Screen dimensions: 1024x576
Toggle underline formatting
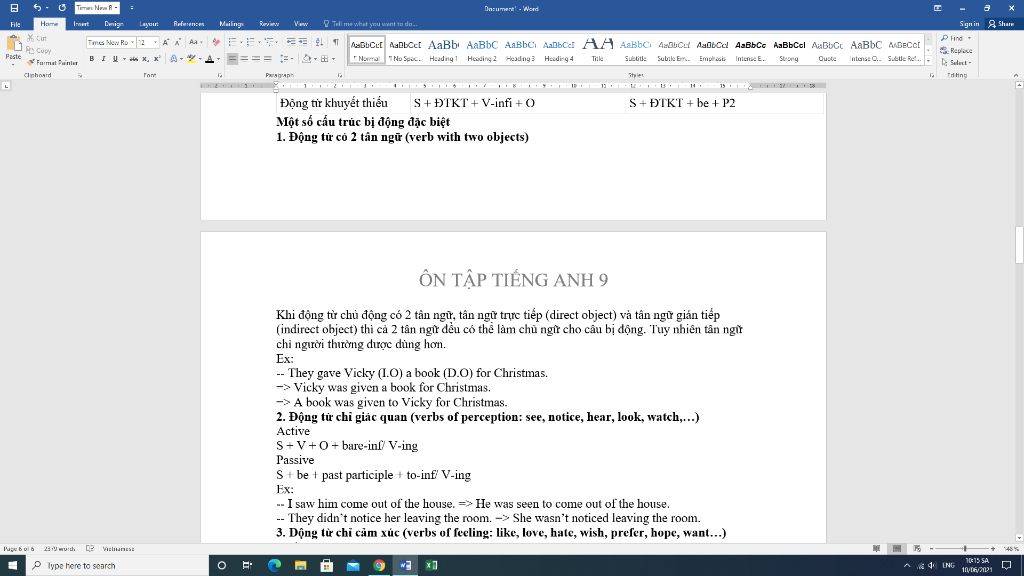click(x=115, y=59)
